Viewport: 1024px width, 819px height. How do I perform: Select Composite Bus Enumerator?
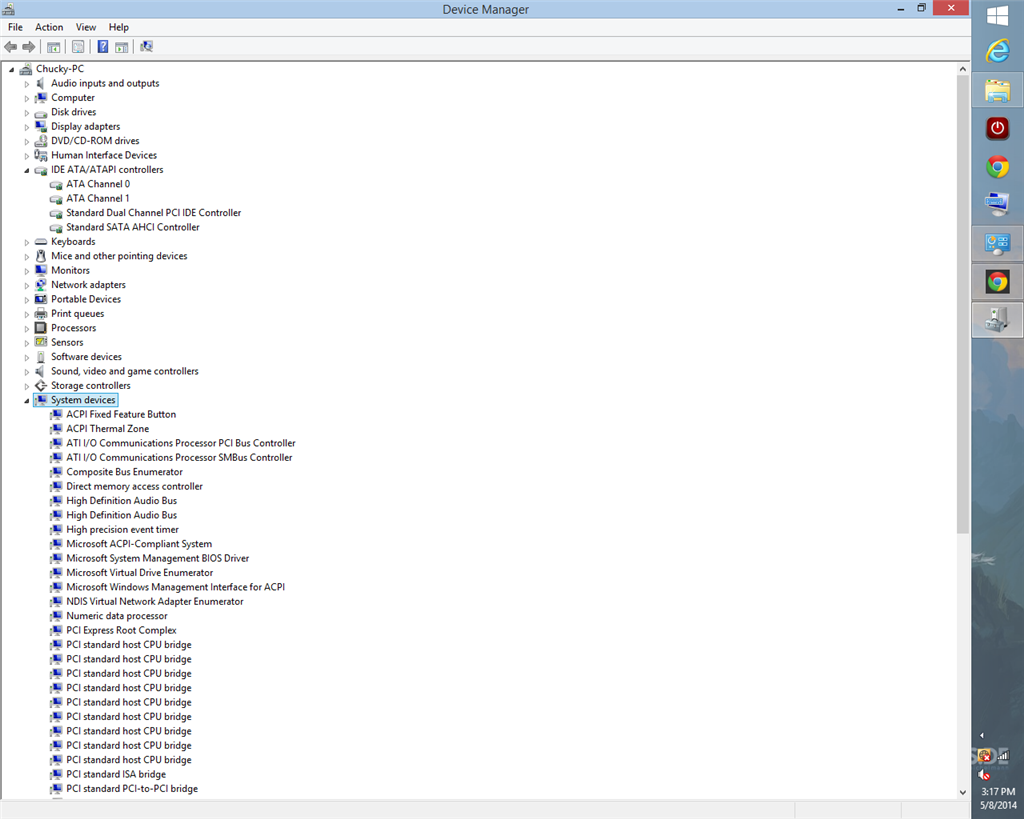[124, 472]
